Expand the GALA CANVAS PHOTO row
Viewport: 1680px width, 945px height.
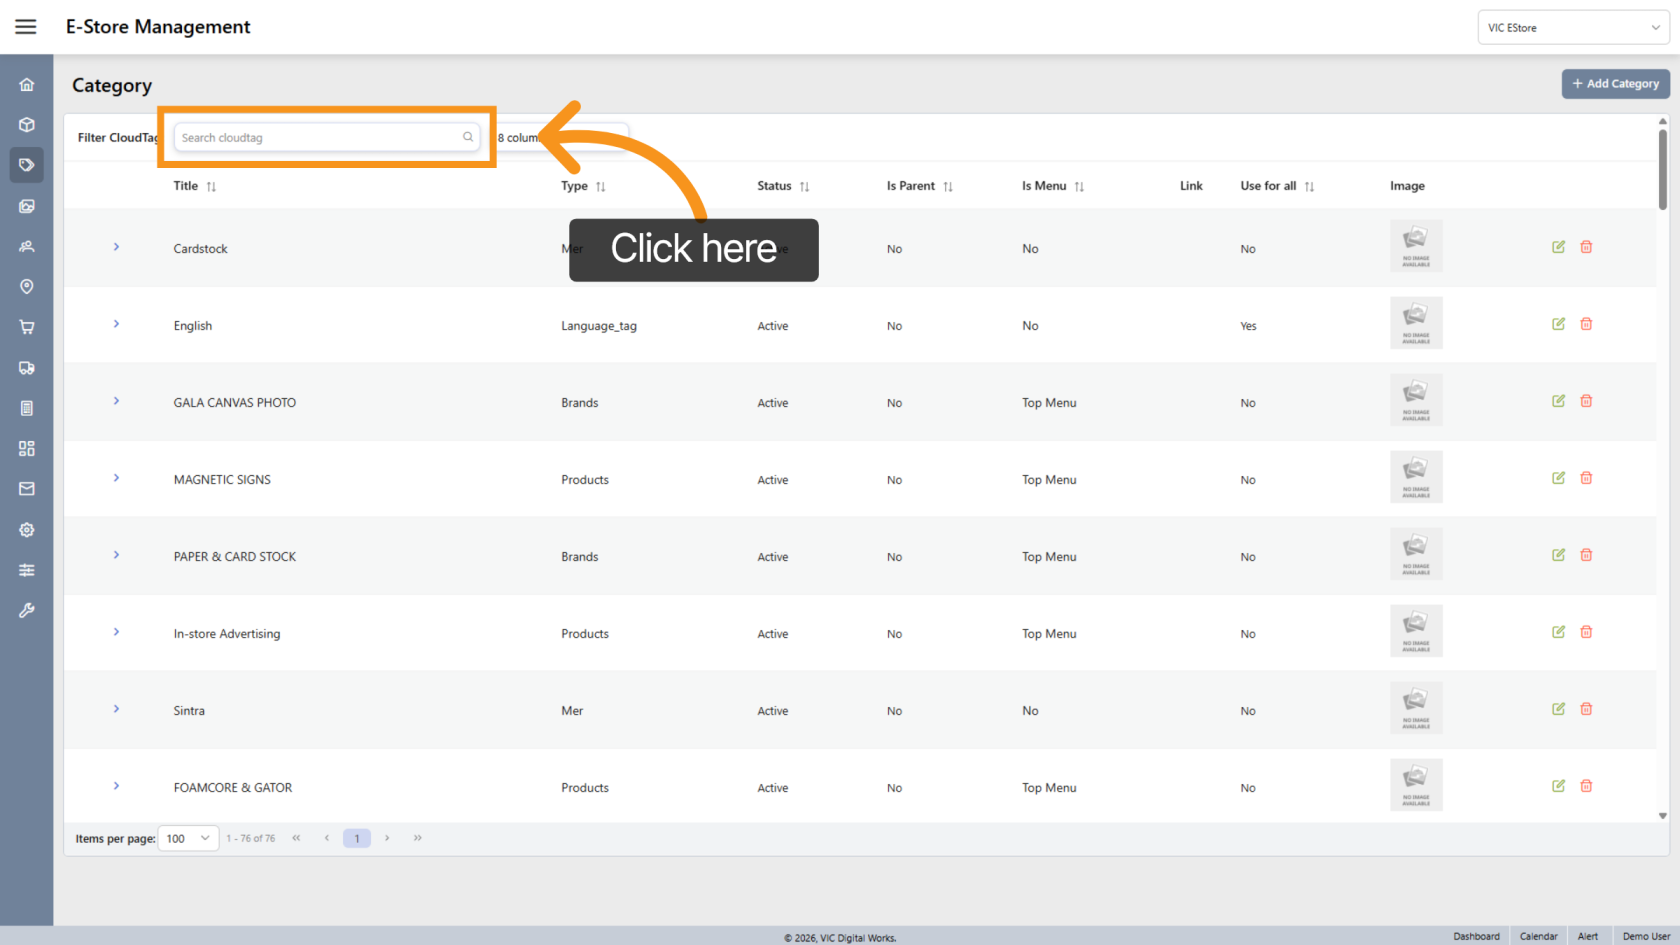click(x=116, y=401)
